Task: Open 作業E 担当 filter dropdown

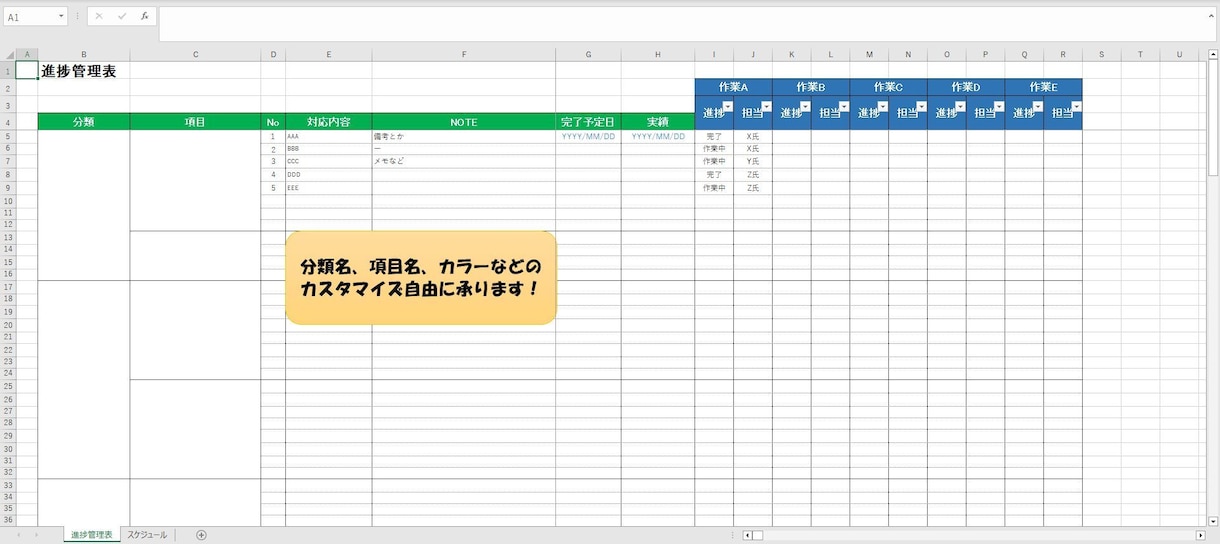Action: pos(1077,106)
